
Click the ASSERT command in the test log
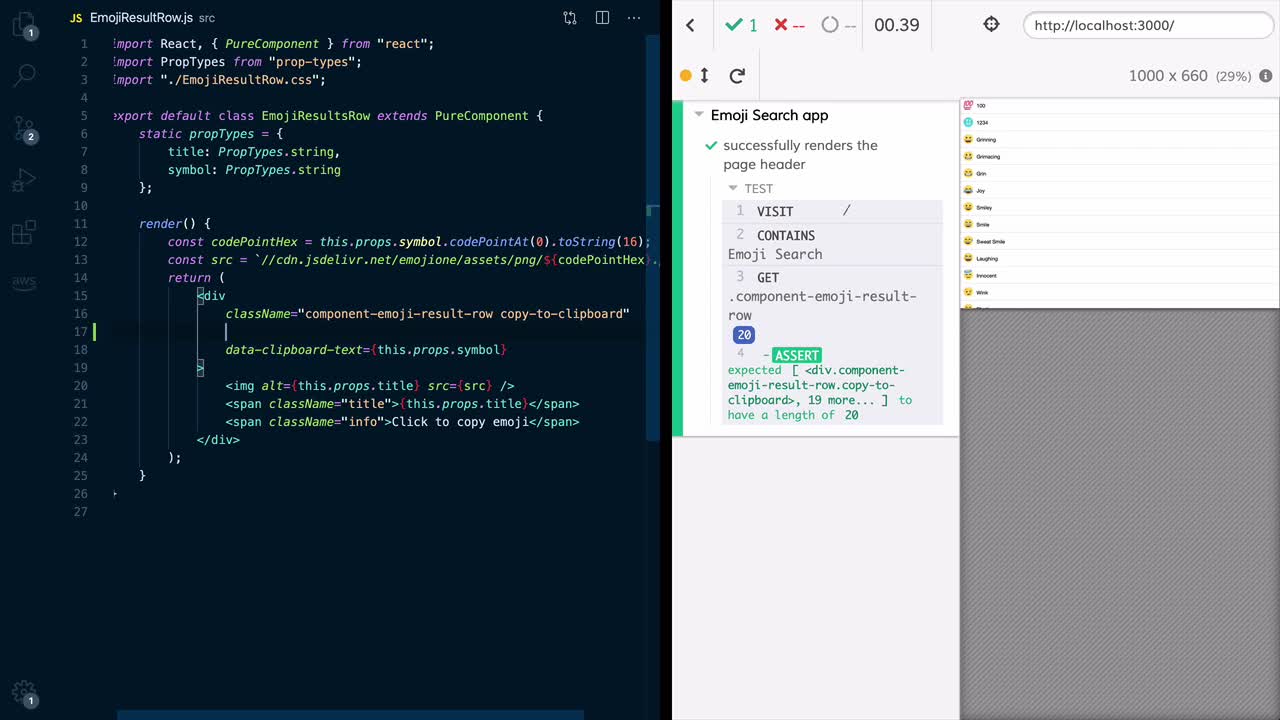pos(796,355)
